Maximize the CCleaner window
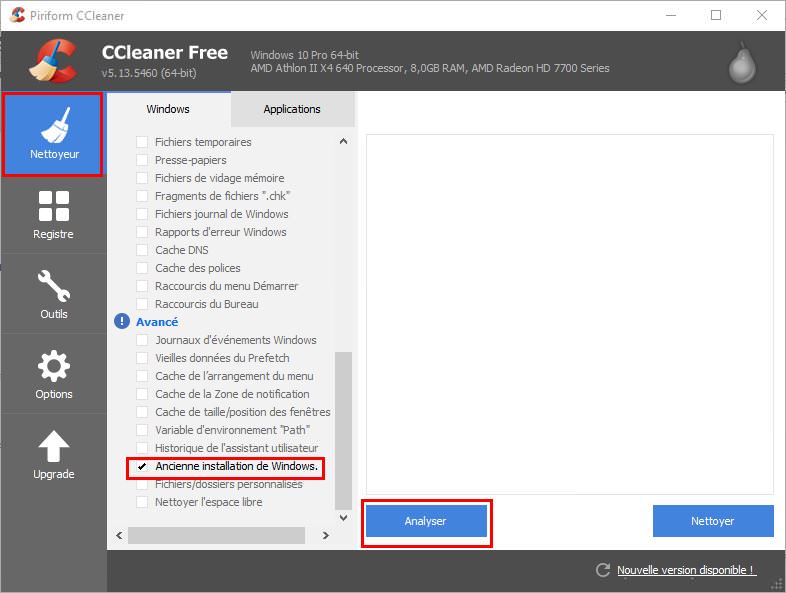The image size is (786, 593). [716, 16]
